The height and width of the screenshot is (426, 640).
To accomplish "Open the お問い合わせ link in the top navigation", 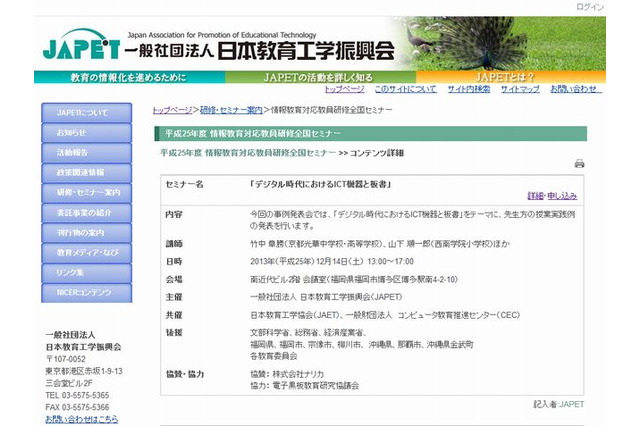I will coord(576,89).
